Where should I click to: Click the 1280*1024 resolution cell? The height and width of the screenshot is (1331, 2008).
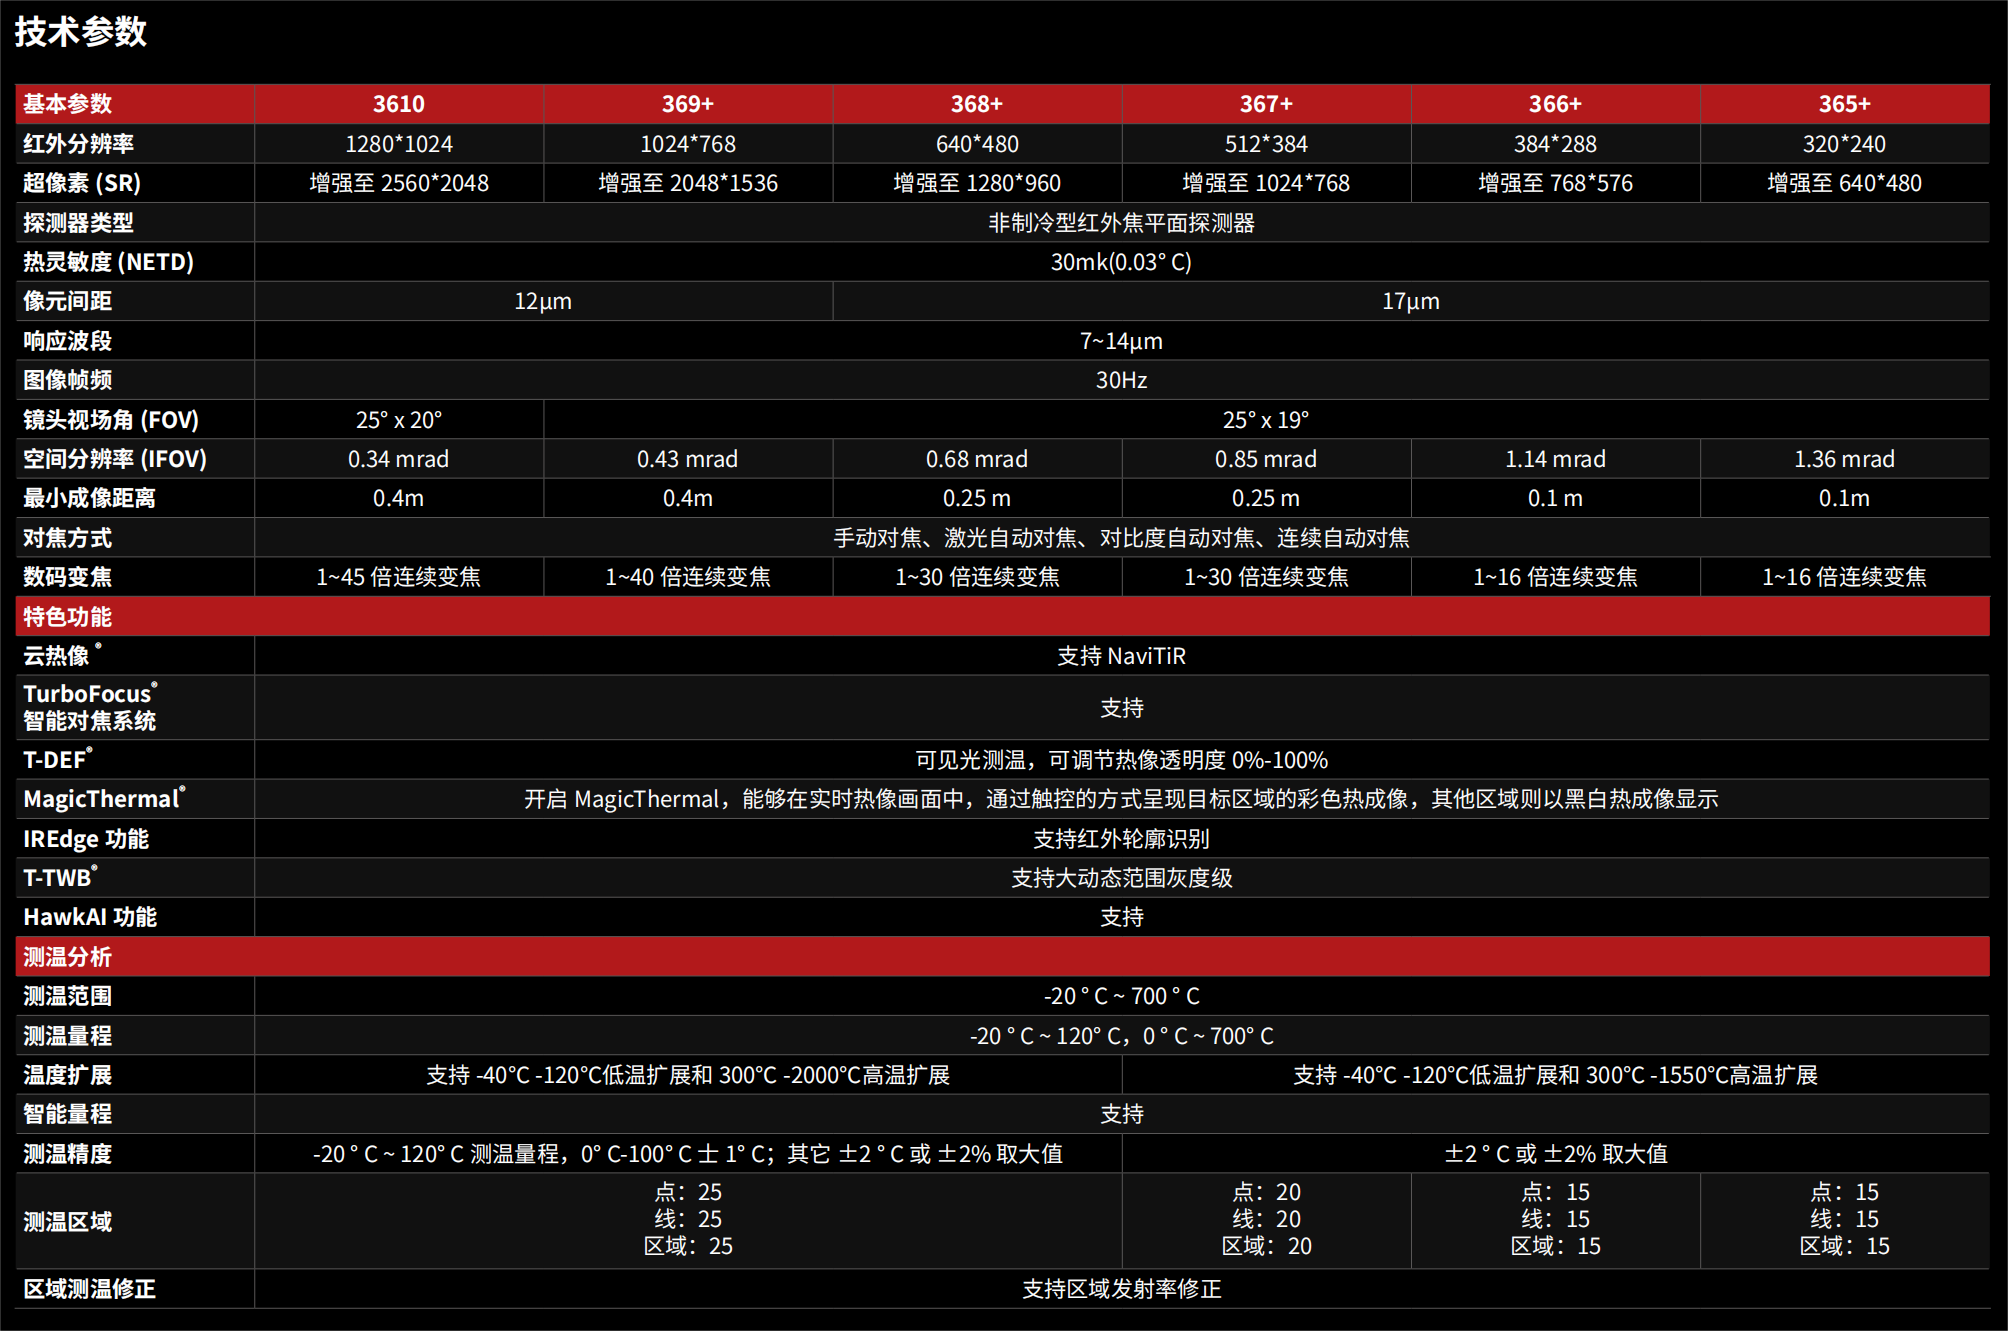point(398,144)
